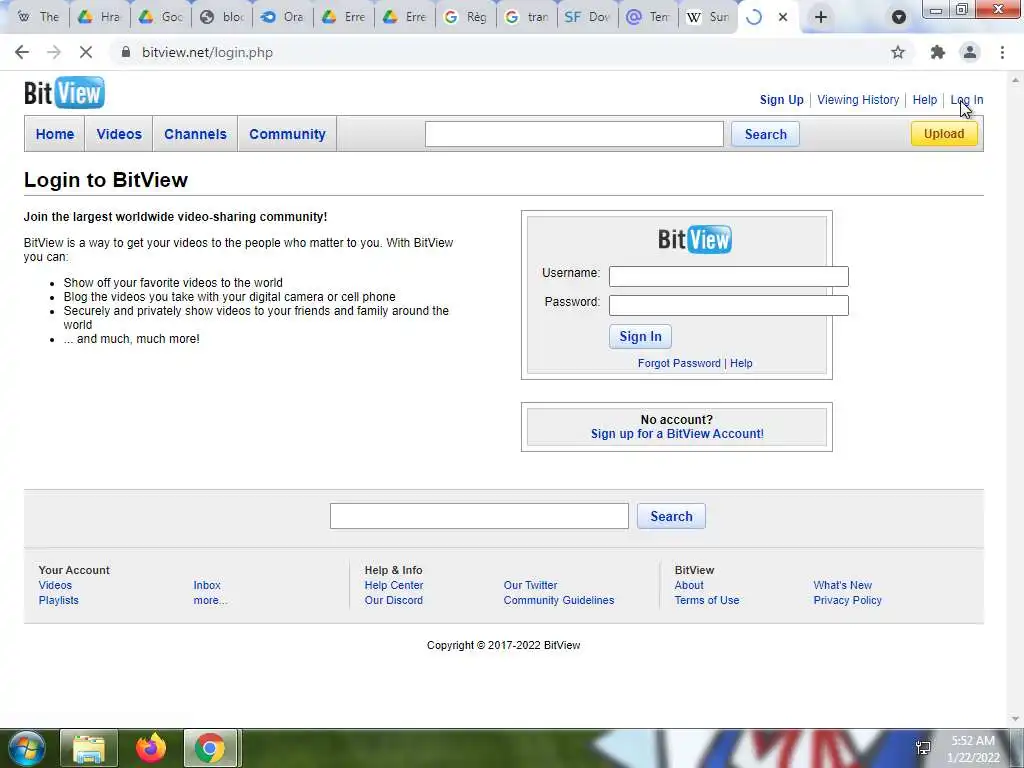Switch to the SF 'Dov' tab
This screenshot has width=1024, height=768.
tap(588, 17)
